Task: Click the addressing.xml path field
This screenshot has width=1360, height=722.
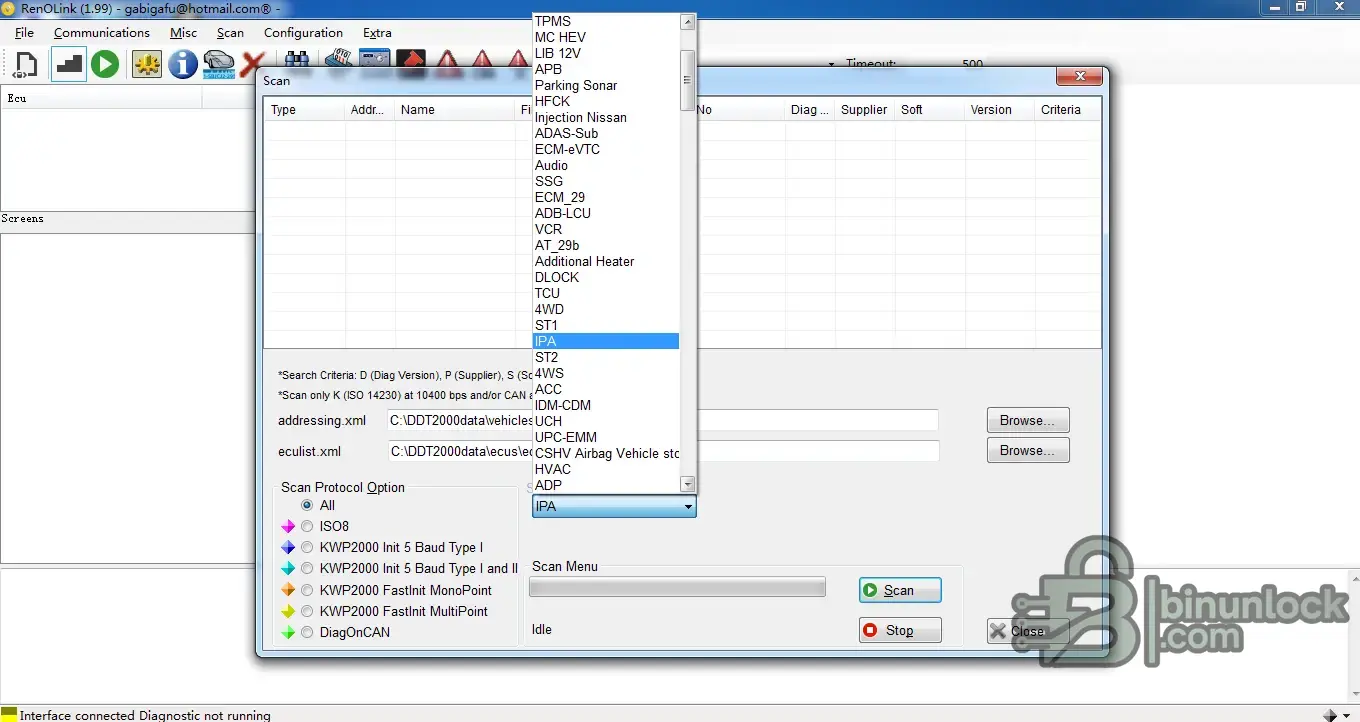Action: pos(663,421)
